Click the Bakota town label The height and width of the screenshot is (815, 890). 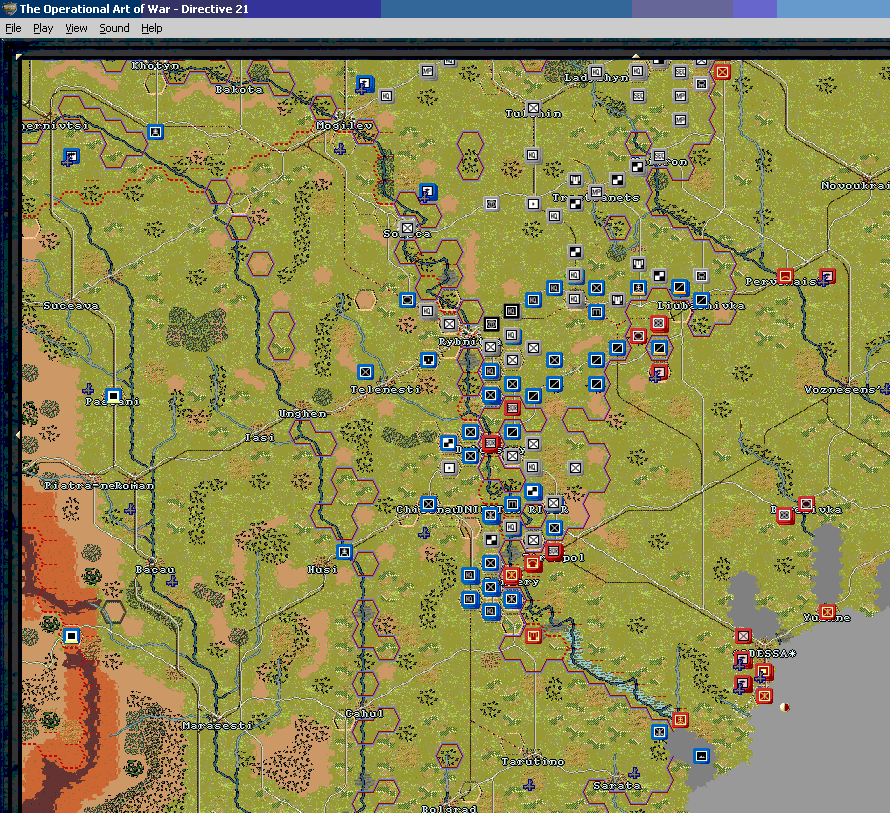coord(239,90)
